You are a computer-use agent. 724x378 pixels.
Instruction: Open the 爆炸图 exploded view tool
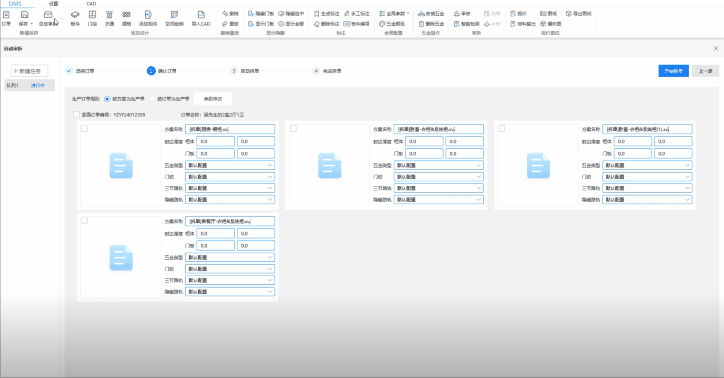point(551,24)
